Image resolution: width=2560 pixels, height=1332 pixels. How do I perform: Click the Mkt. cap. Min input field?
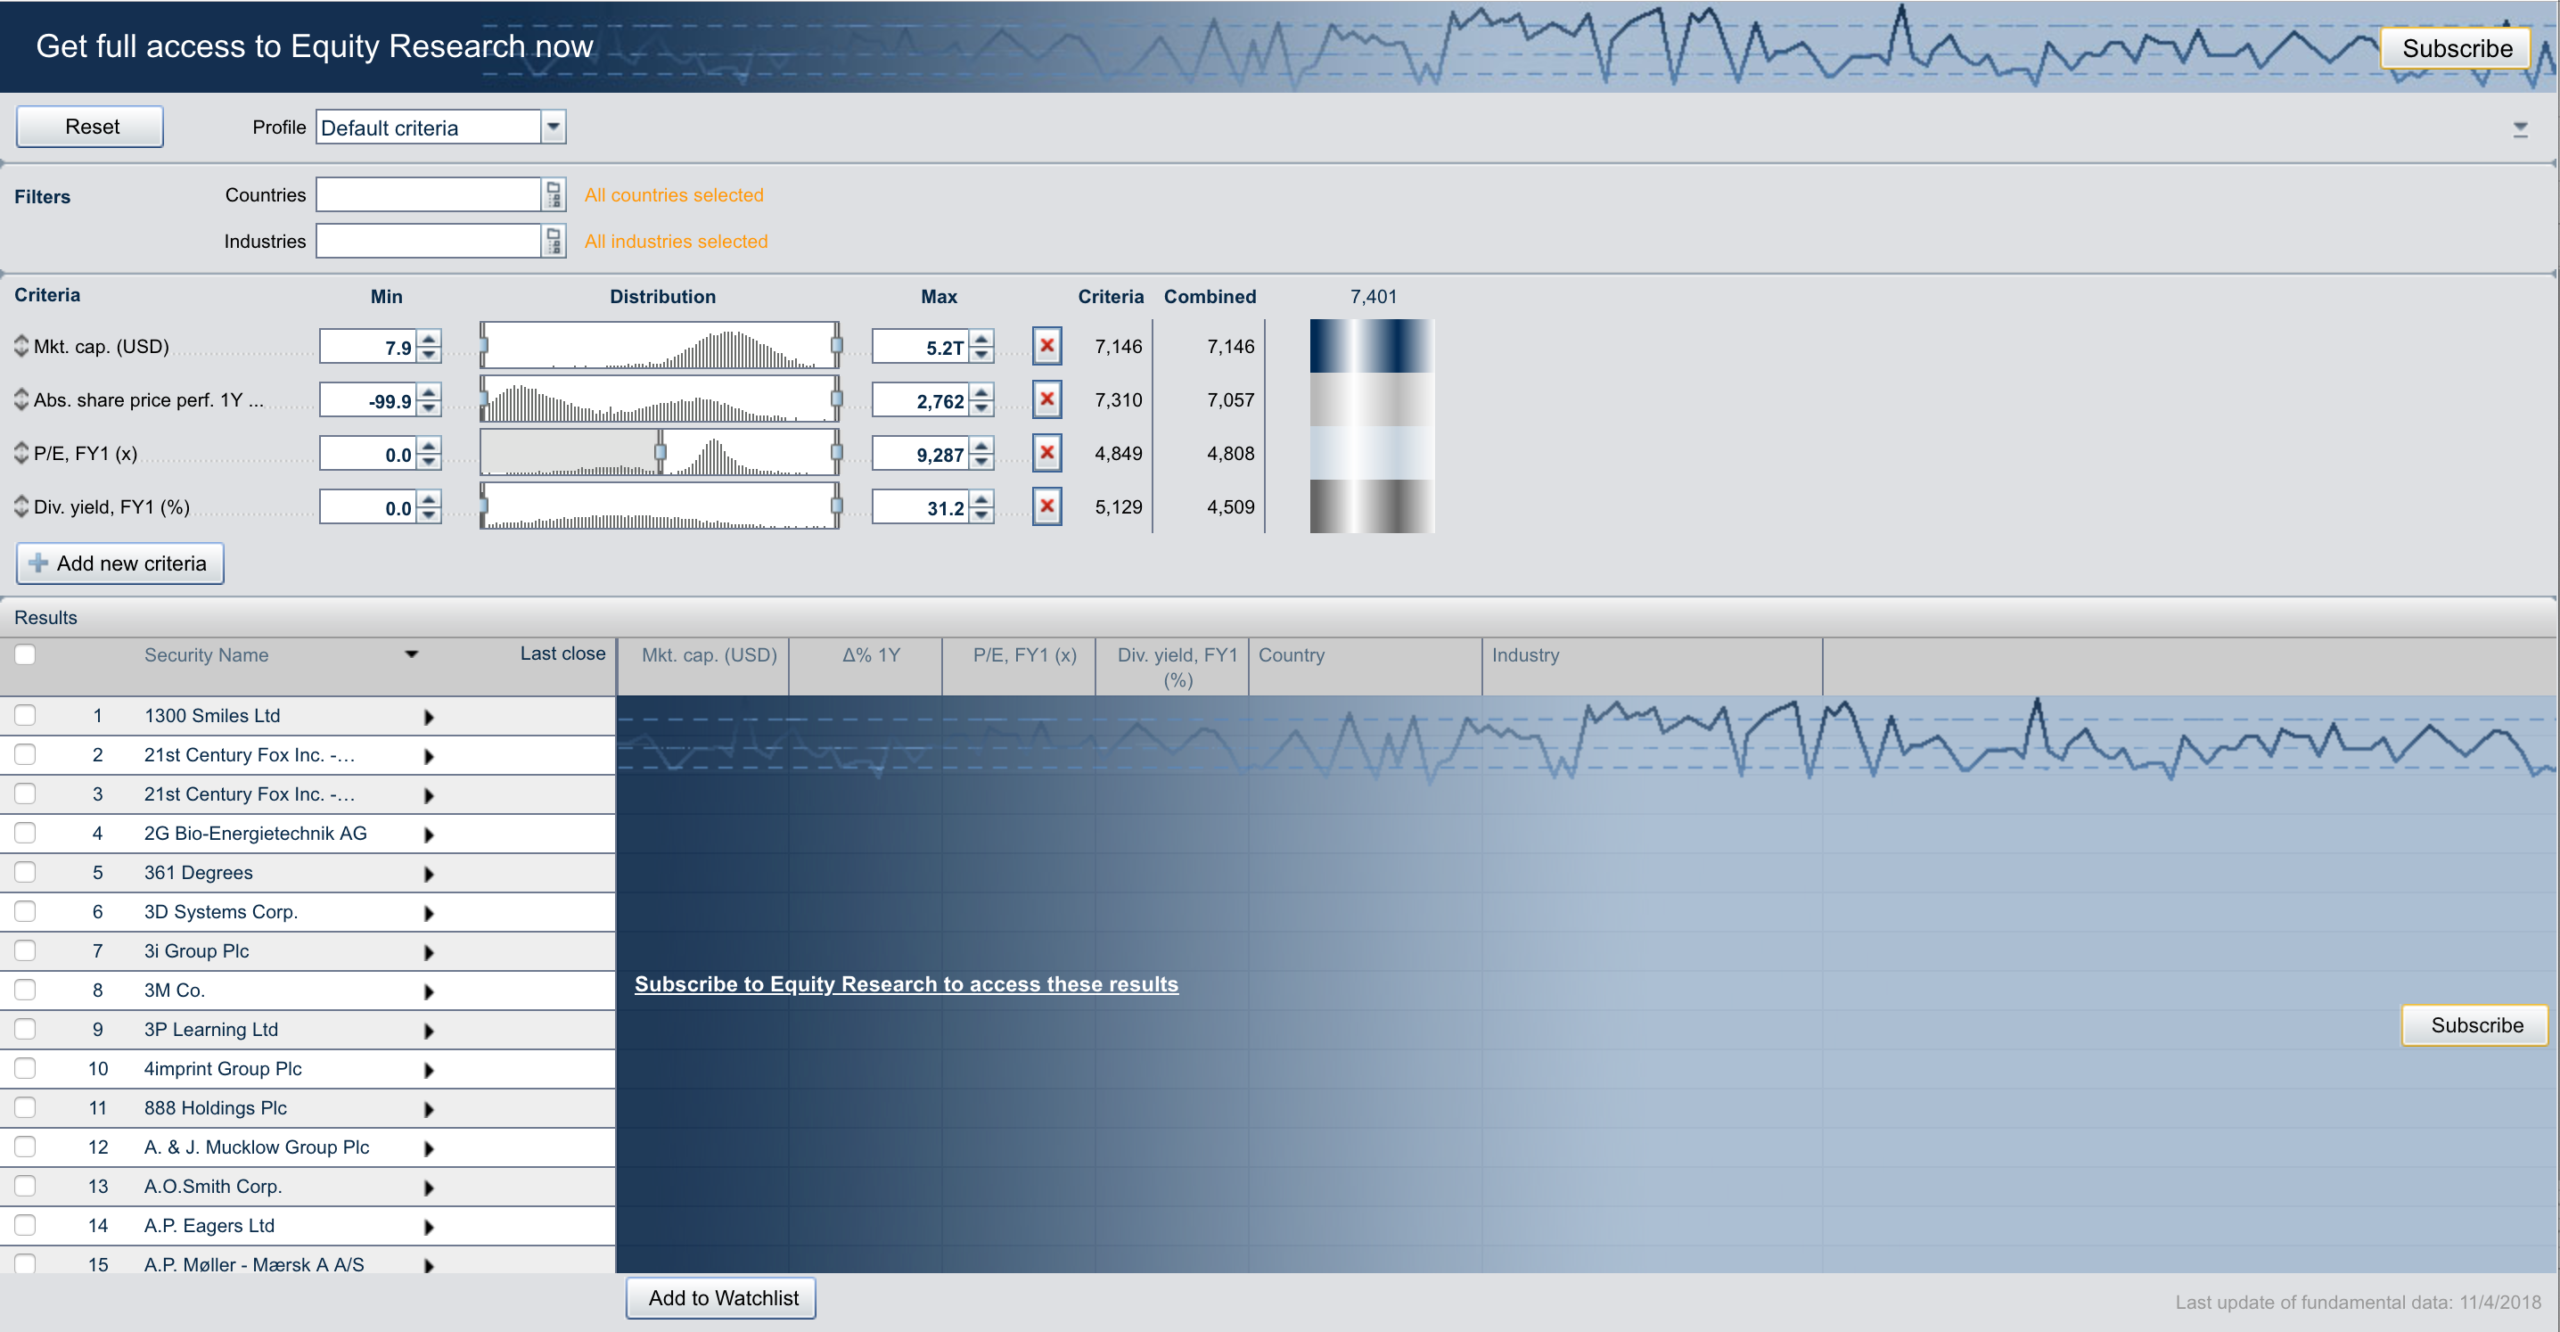pyautogui.click(x=367, y=347)
